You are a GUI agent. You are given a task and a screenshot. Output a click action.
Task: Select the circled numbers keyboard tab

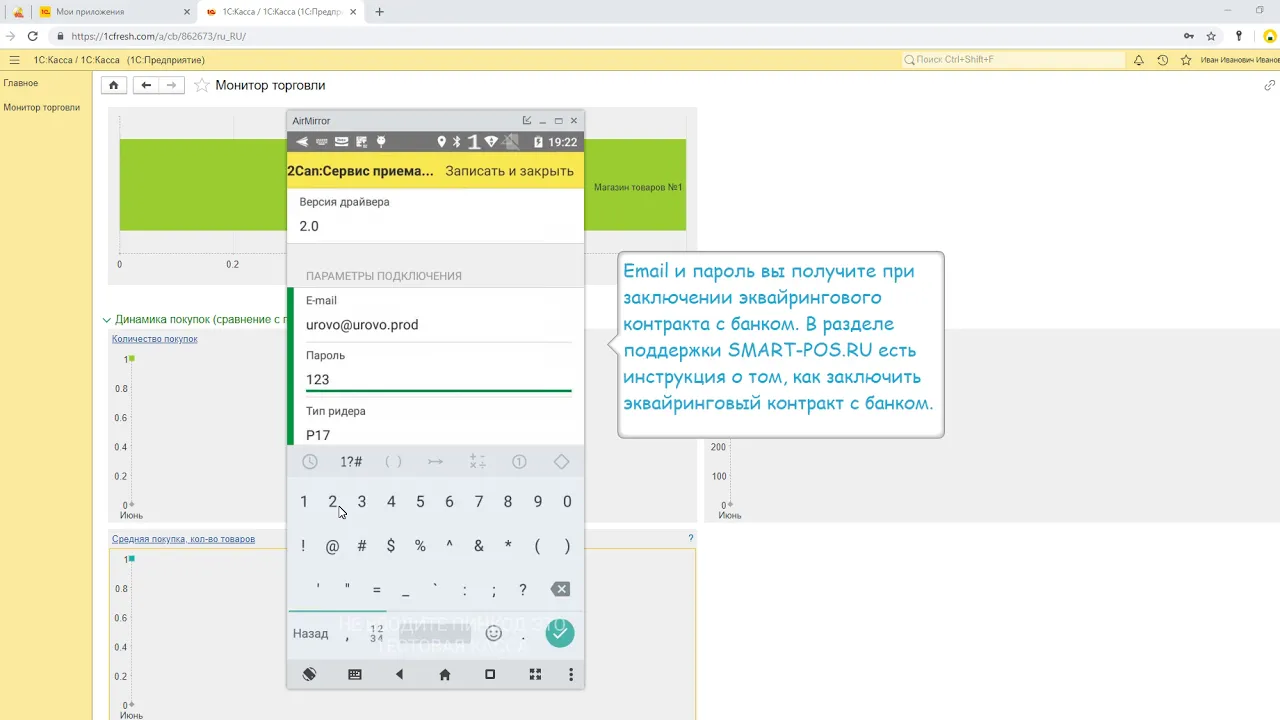519,462
